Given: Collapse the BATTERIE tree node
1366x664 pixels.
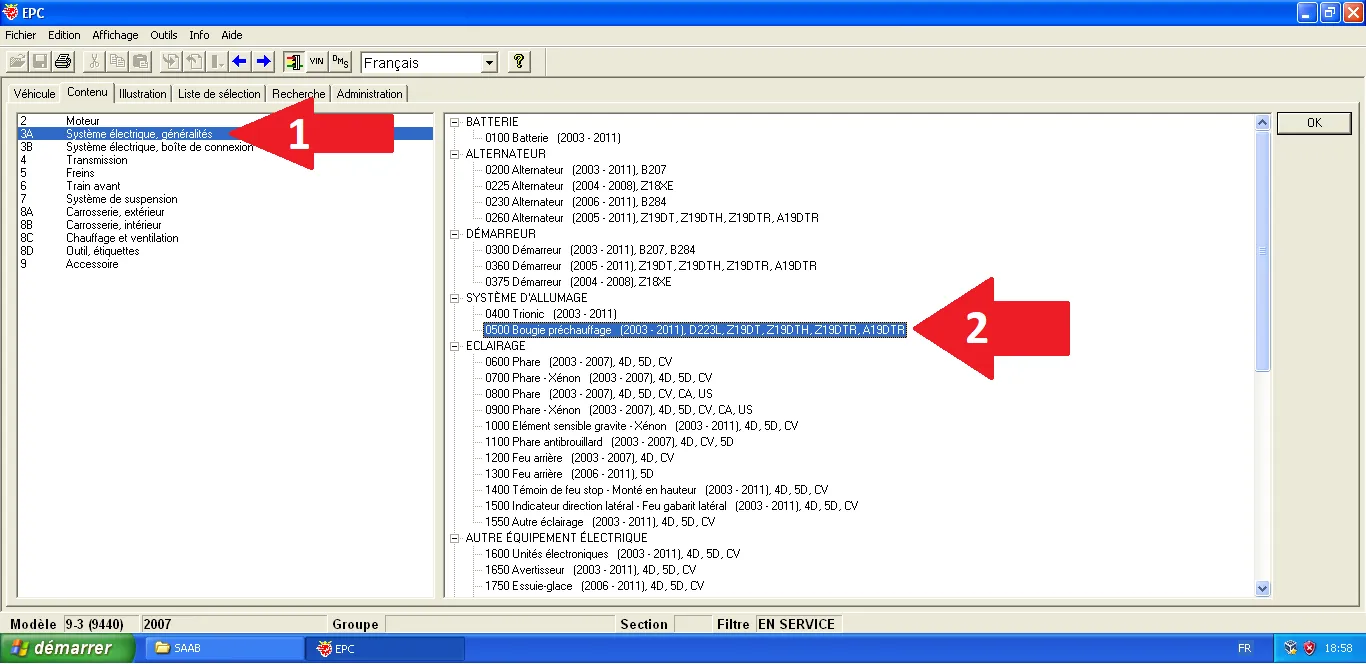Looking at the screenshot, I should point(455,122).
